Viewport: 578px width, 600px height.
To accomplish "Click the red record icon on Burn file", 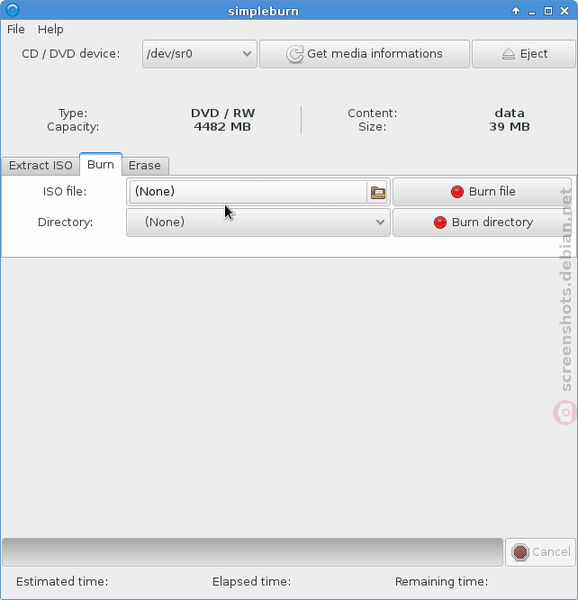I will coord(457,192).
